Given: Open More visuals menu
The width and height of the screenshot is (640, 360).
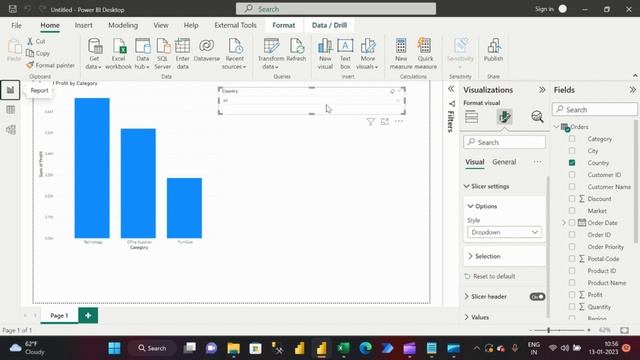Looking at the screenshot, I should (367, 53).
